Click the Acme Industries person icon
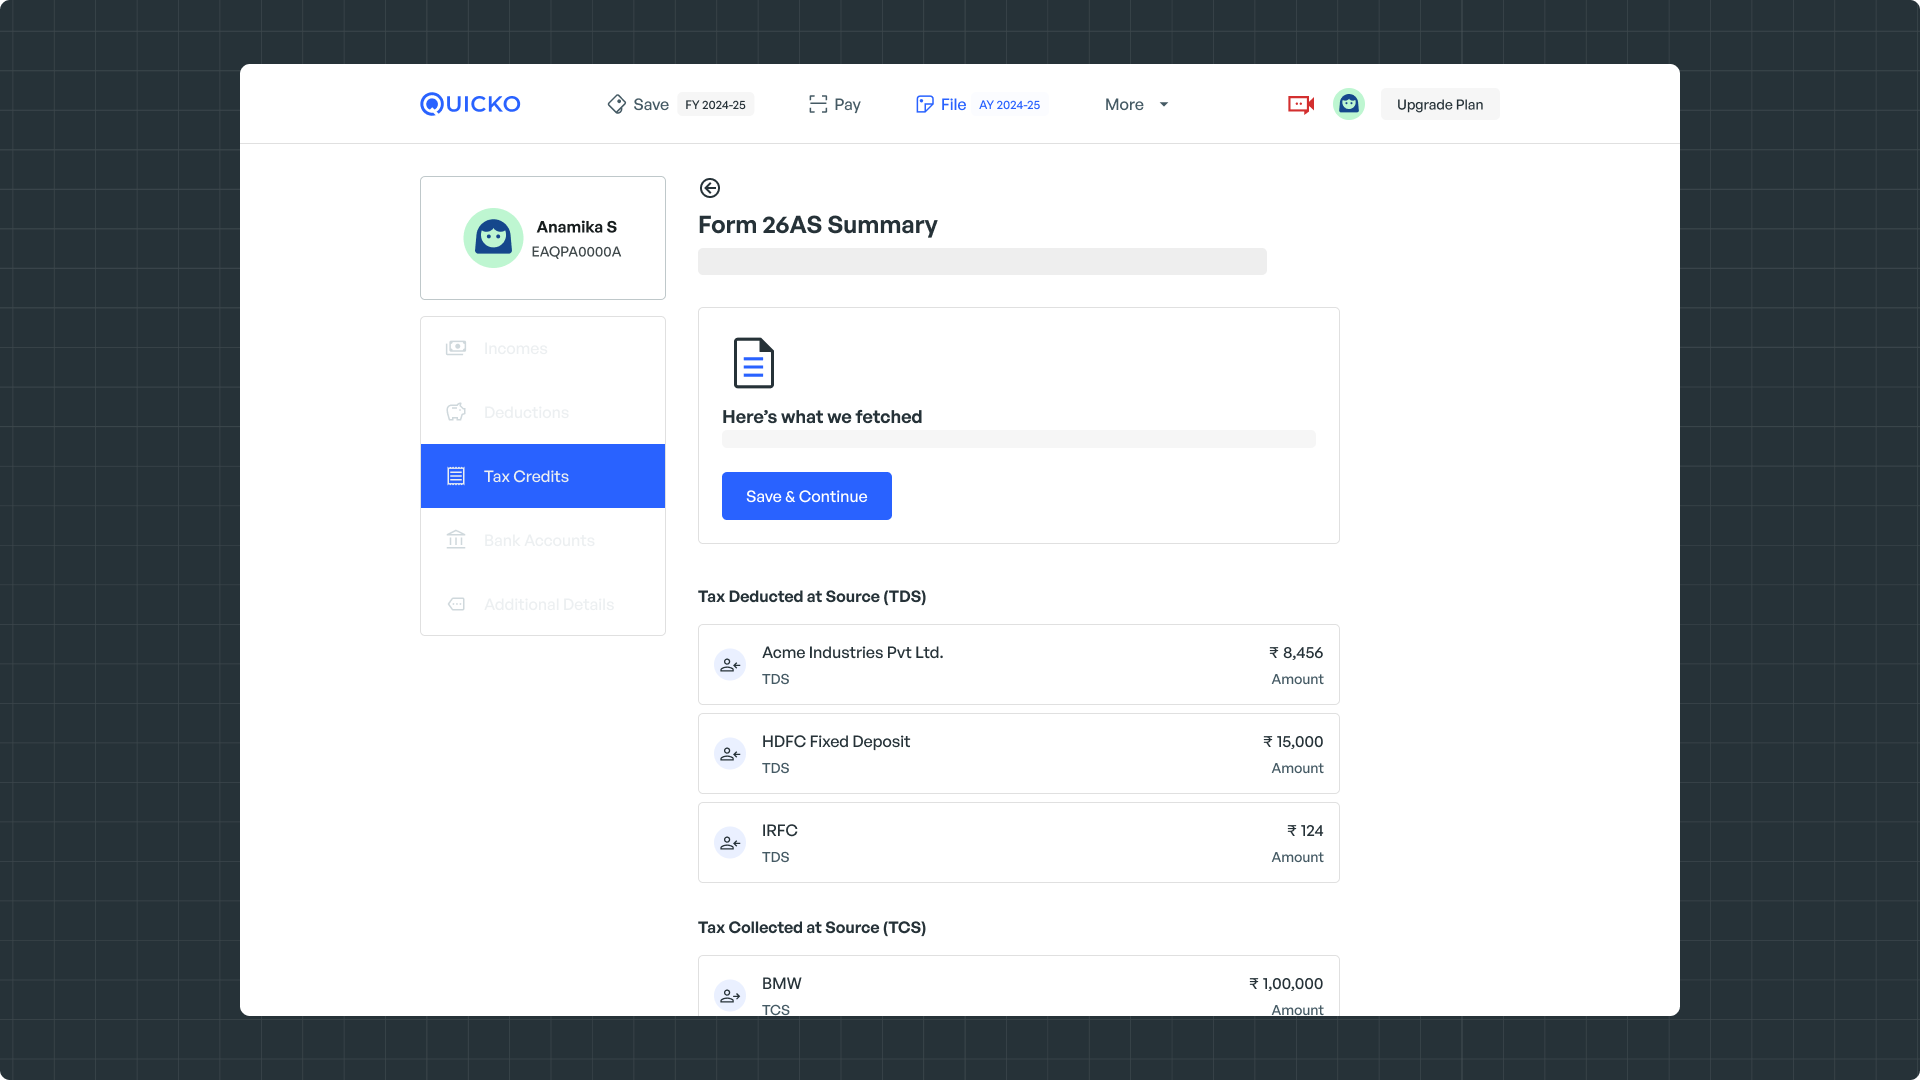This screenshot has width=1920, height=1080. coord(730,665)
